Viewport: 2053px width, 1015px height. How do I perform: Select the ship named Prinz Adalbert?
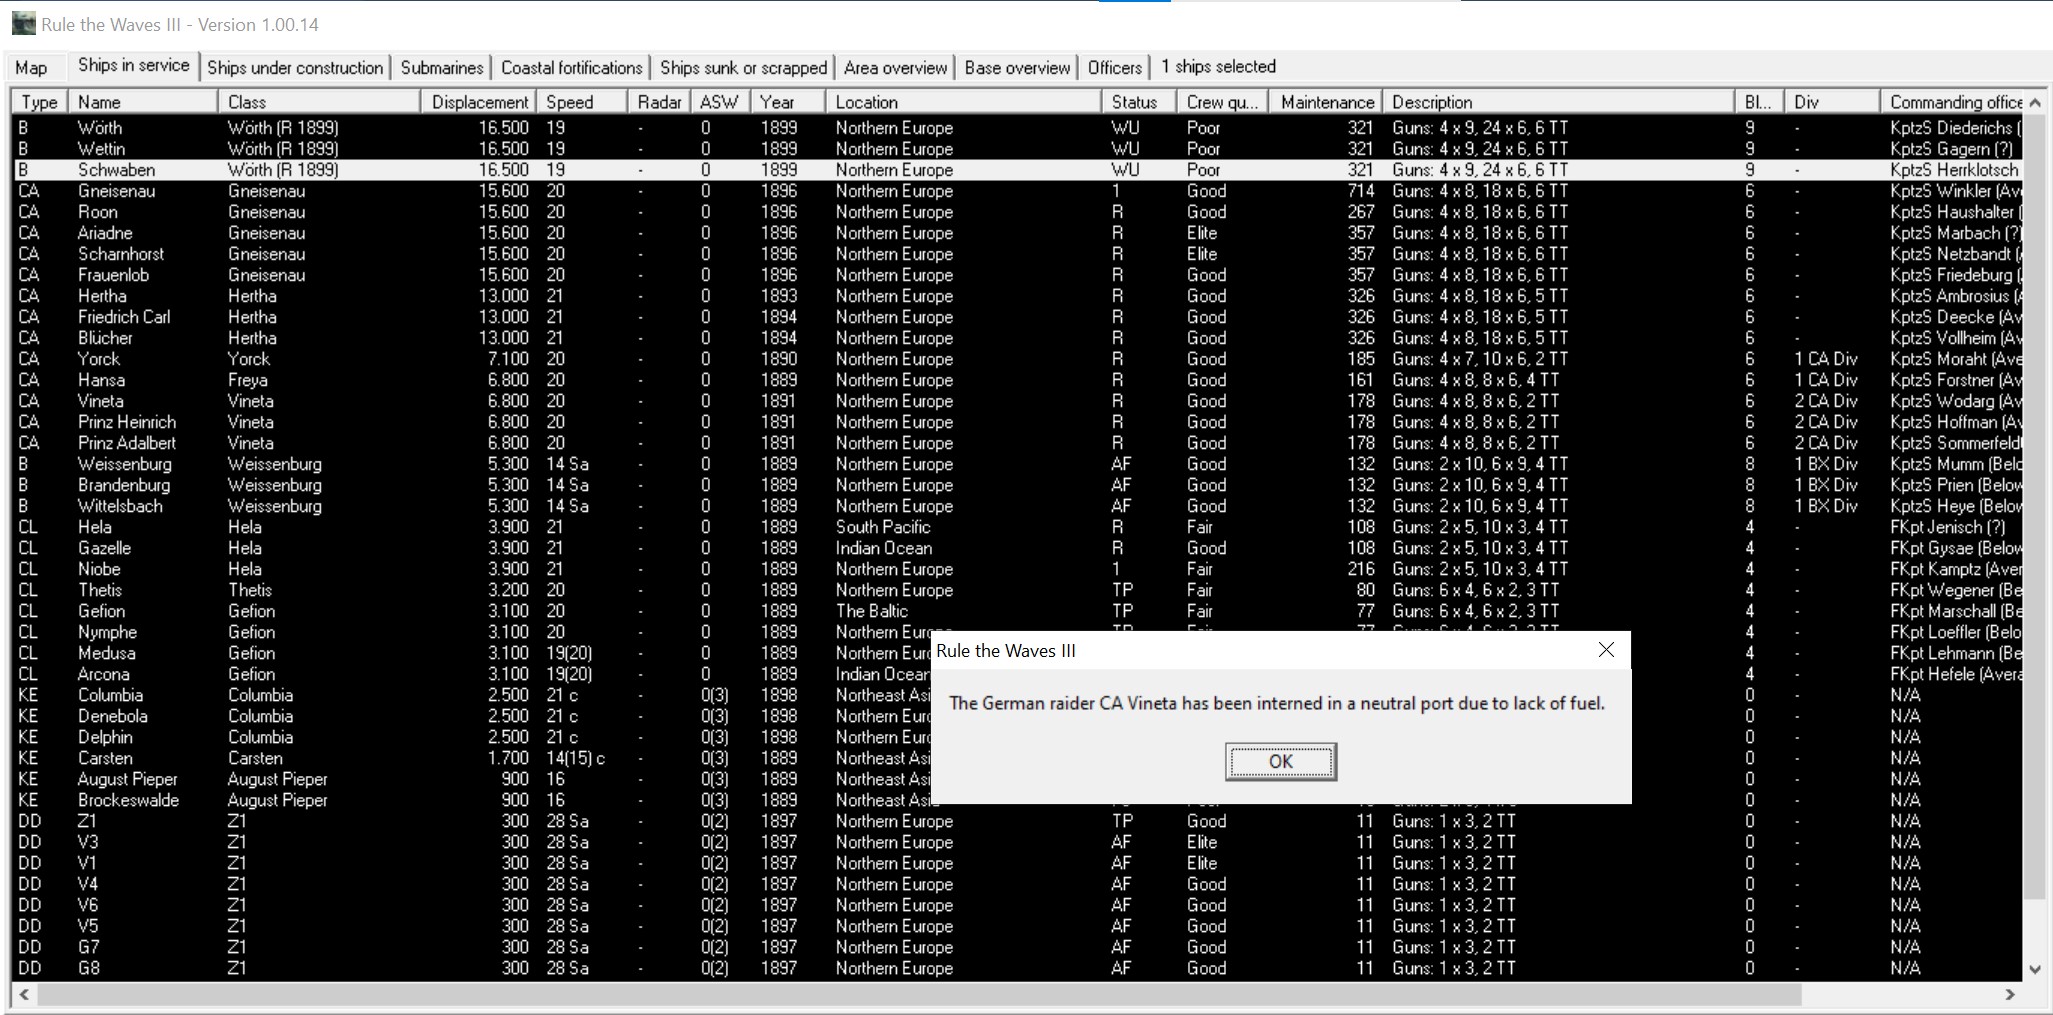(x=1016, y=443)
